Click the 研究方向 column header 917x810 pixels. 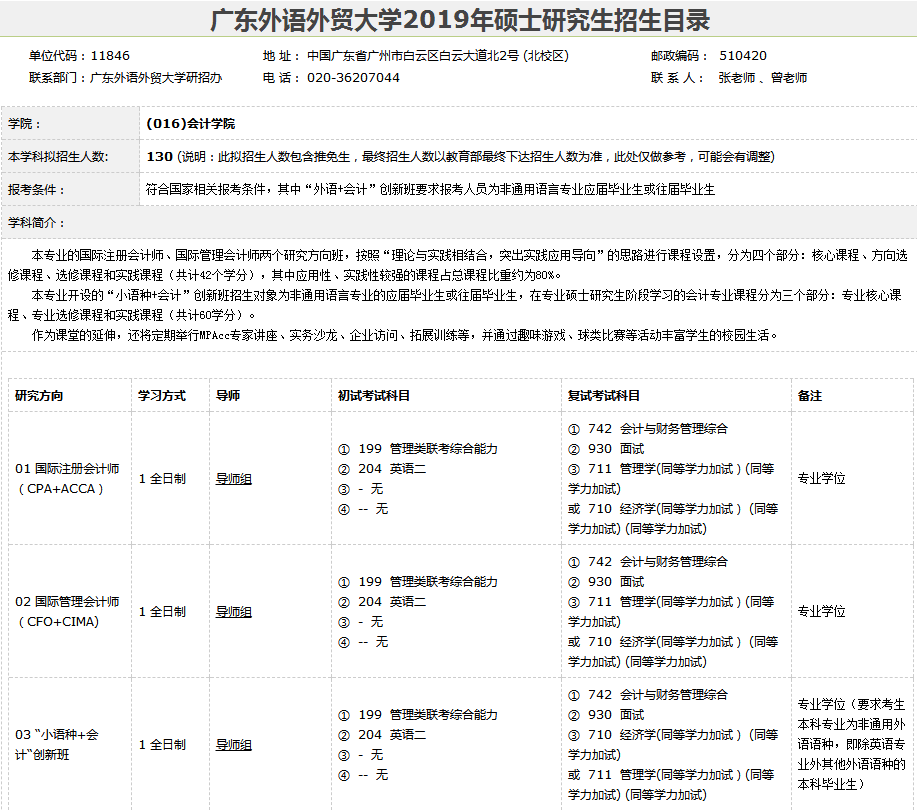click(39, 395)
